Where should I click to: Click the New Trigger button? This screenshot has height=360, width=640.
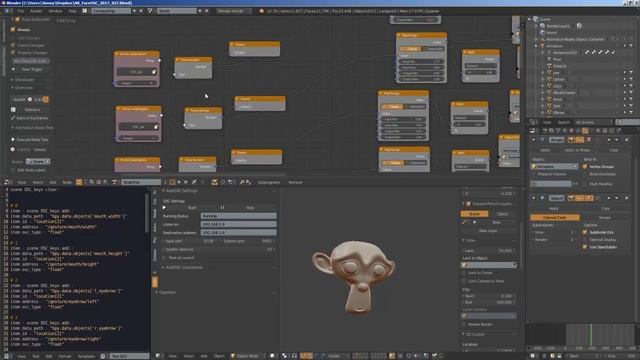pos(31,69)
